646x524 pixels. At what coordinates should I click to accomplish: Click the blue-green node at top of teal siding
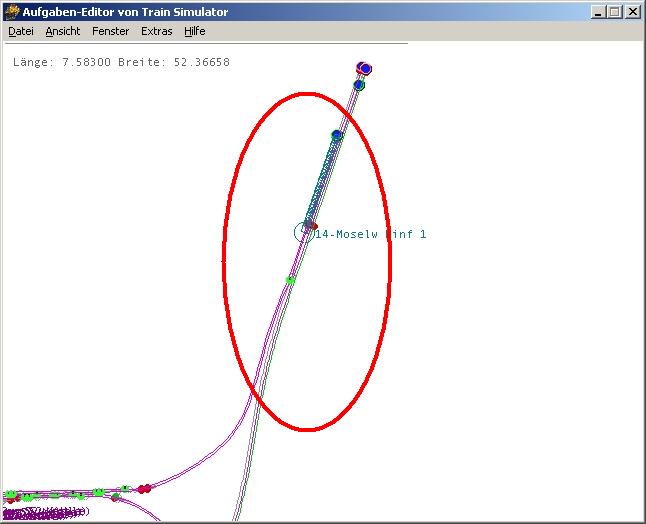click(x=337, y=135)
